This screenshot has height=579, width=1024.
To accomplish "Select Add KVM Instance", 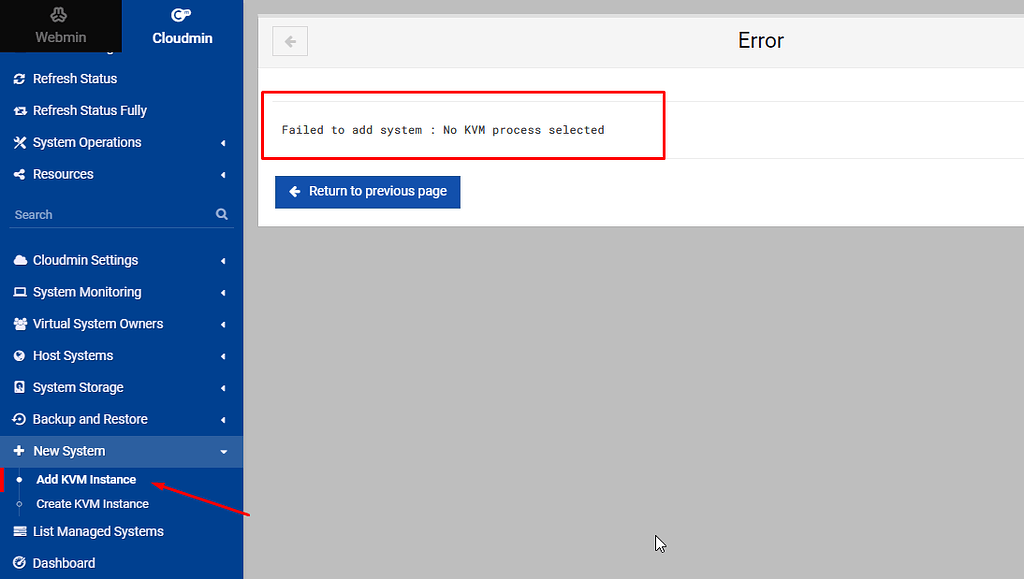I will tap(86, 479).
